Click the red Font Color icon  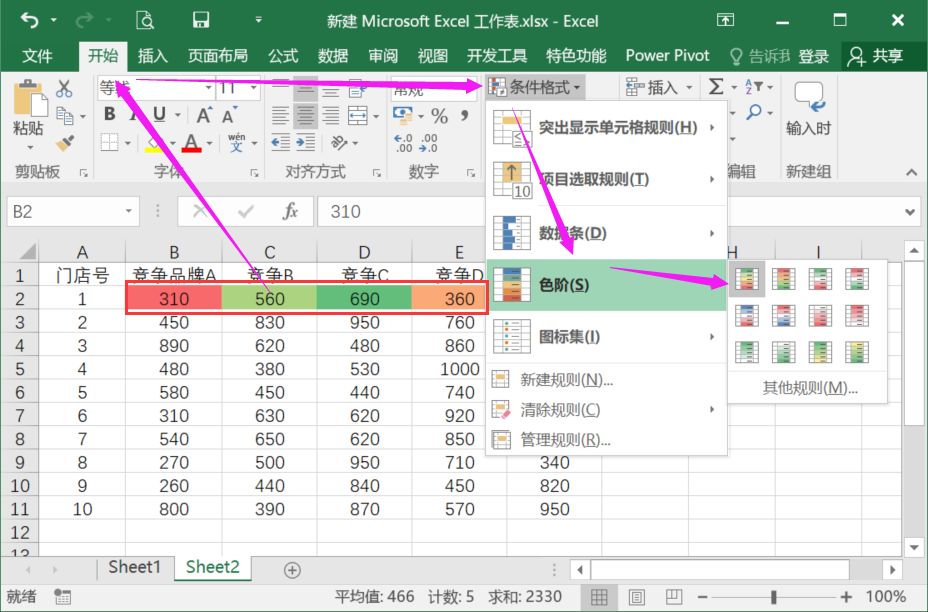(191, 143)
